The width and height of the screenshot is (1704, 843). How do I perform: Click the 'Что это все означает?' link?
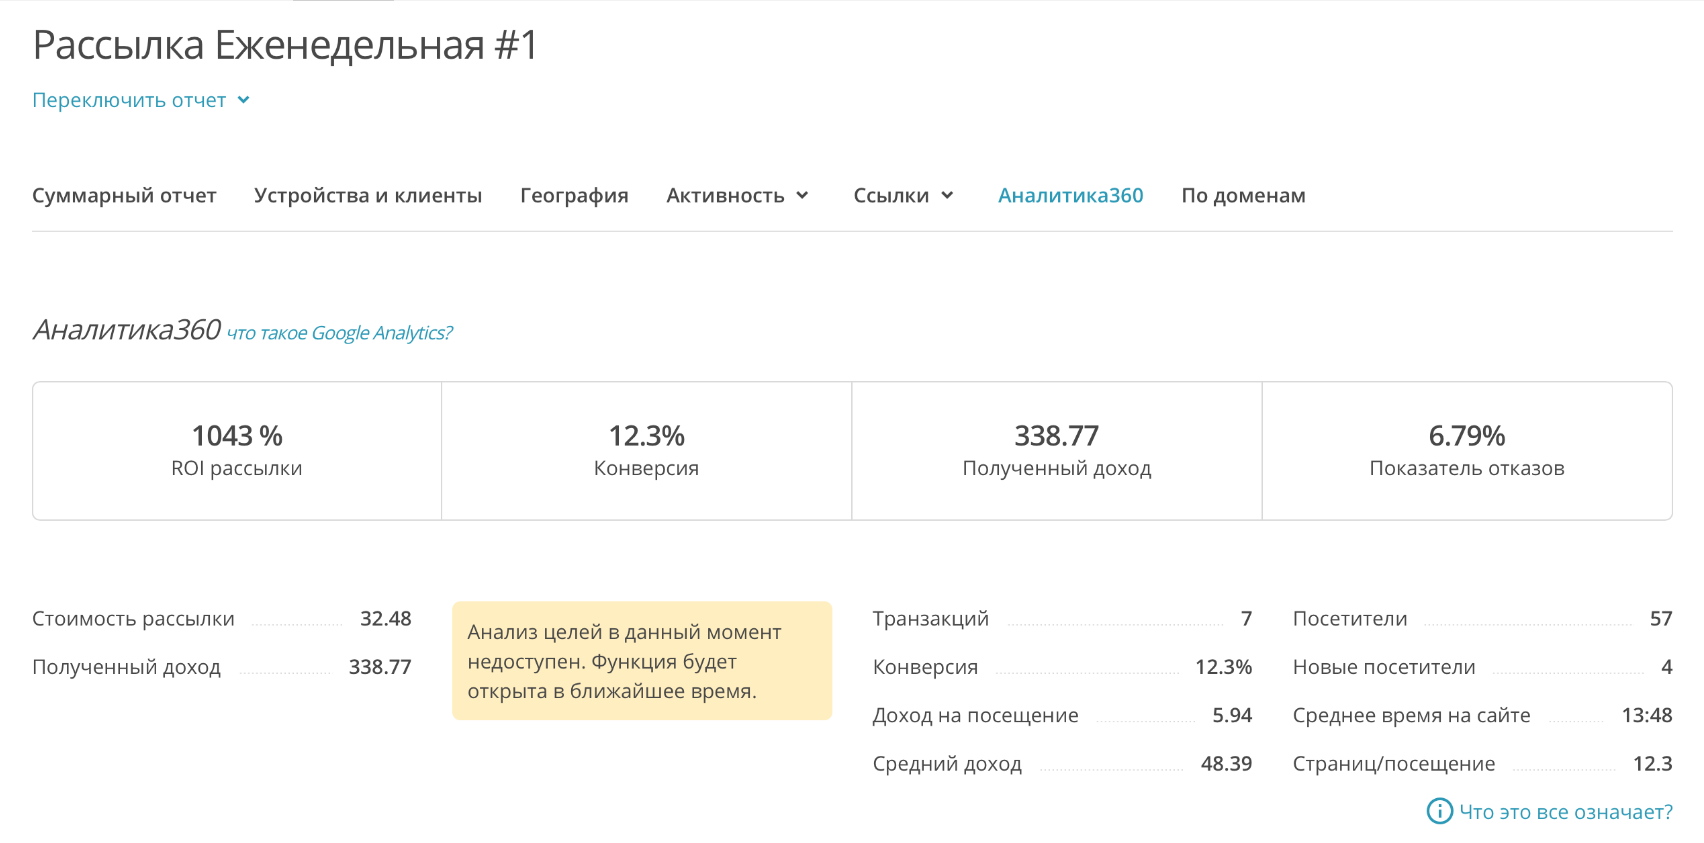pyautogui.click(x=1565, y=812)
